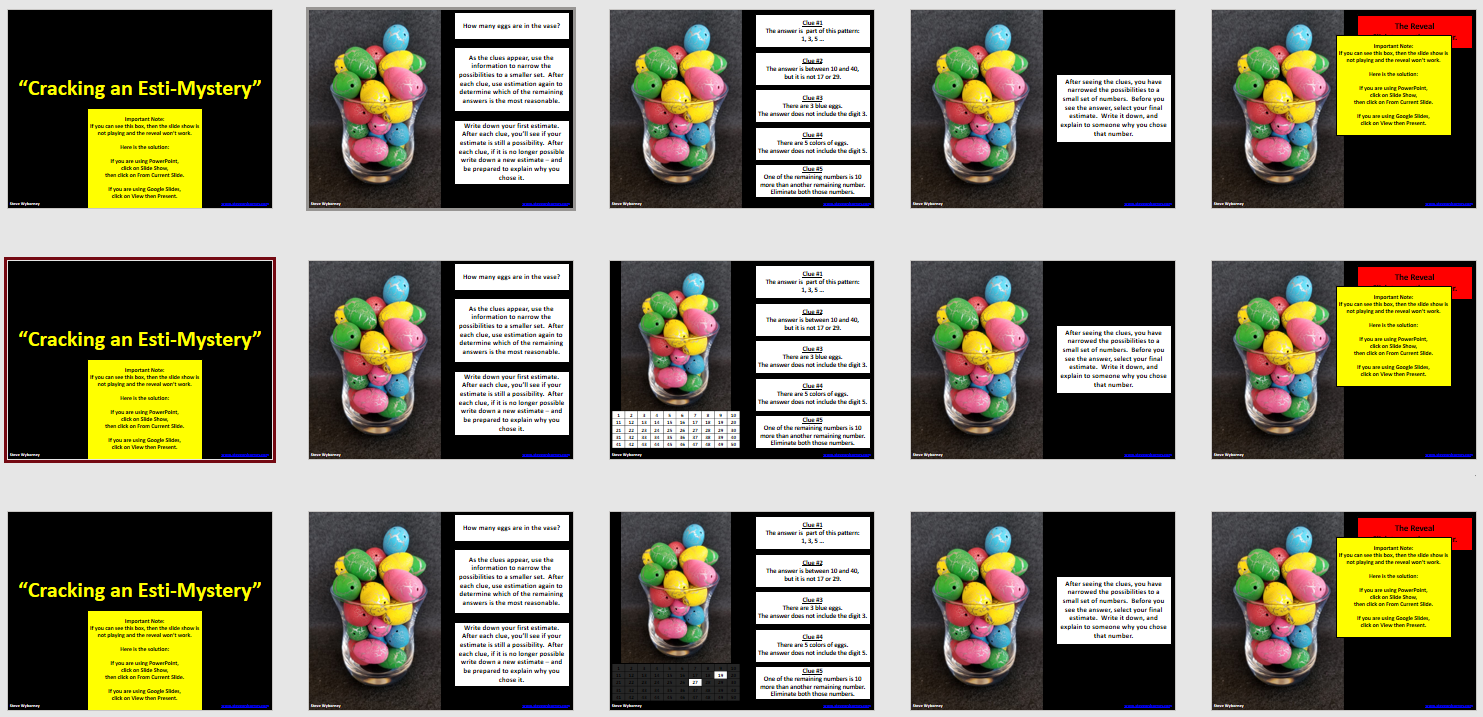Viewport: 1483px width, 717px height.
Task: Select the middle-row 'The Reveal' slide thumbnail
Action: 1343,360
